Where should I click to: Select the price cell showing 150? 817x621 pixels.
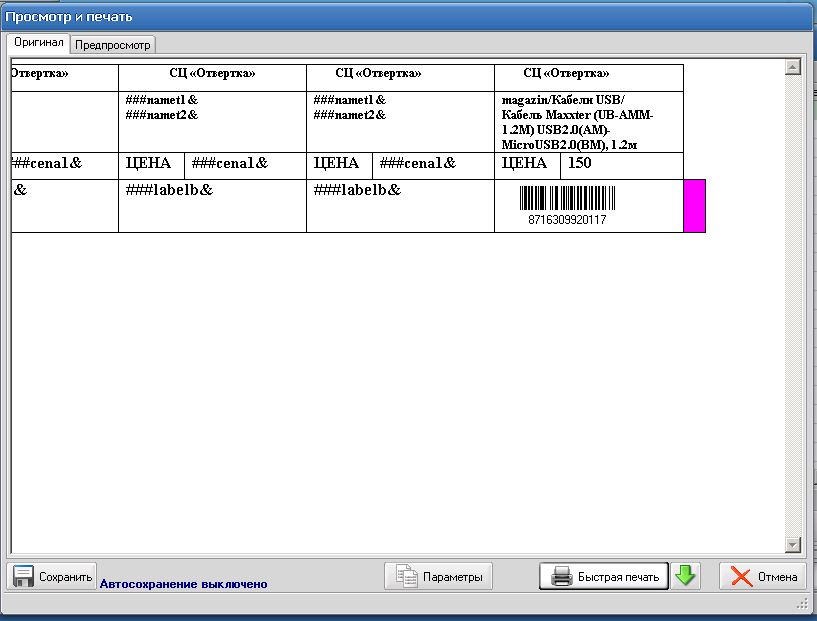[621, 165]
